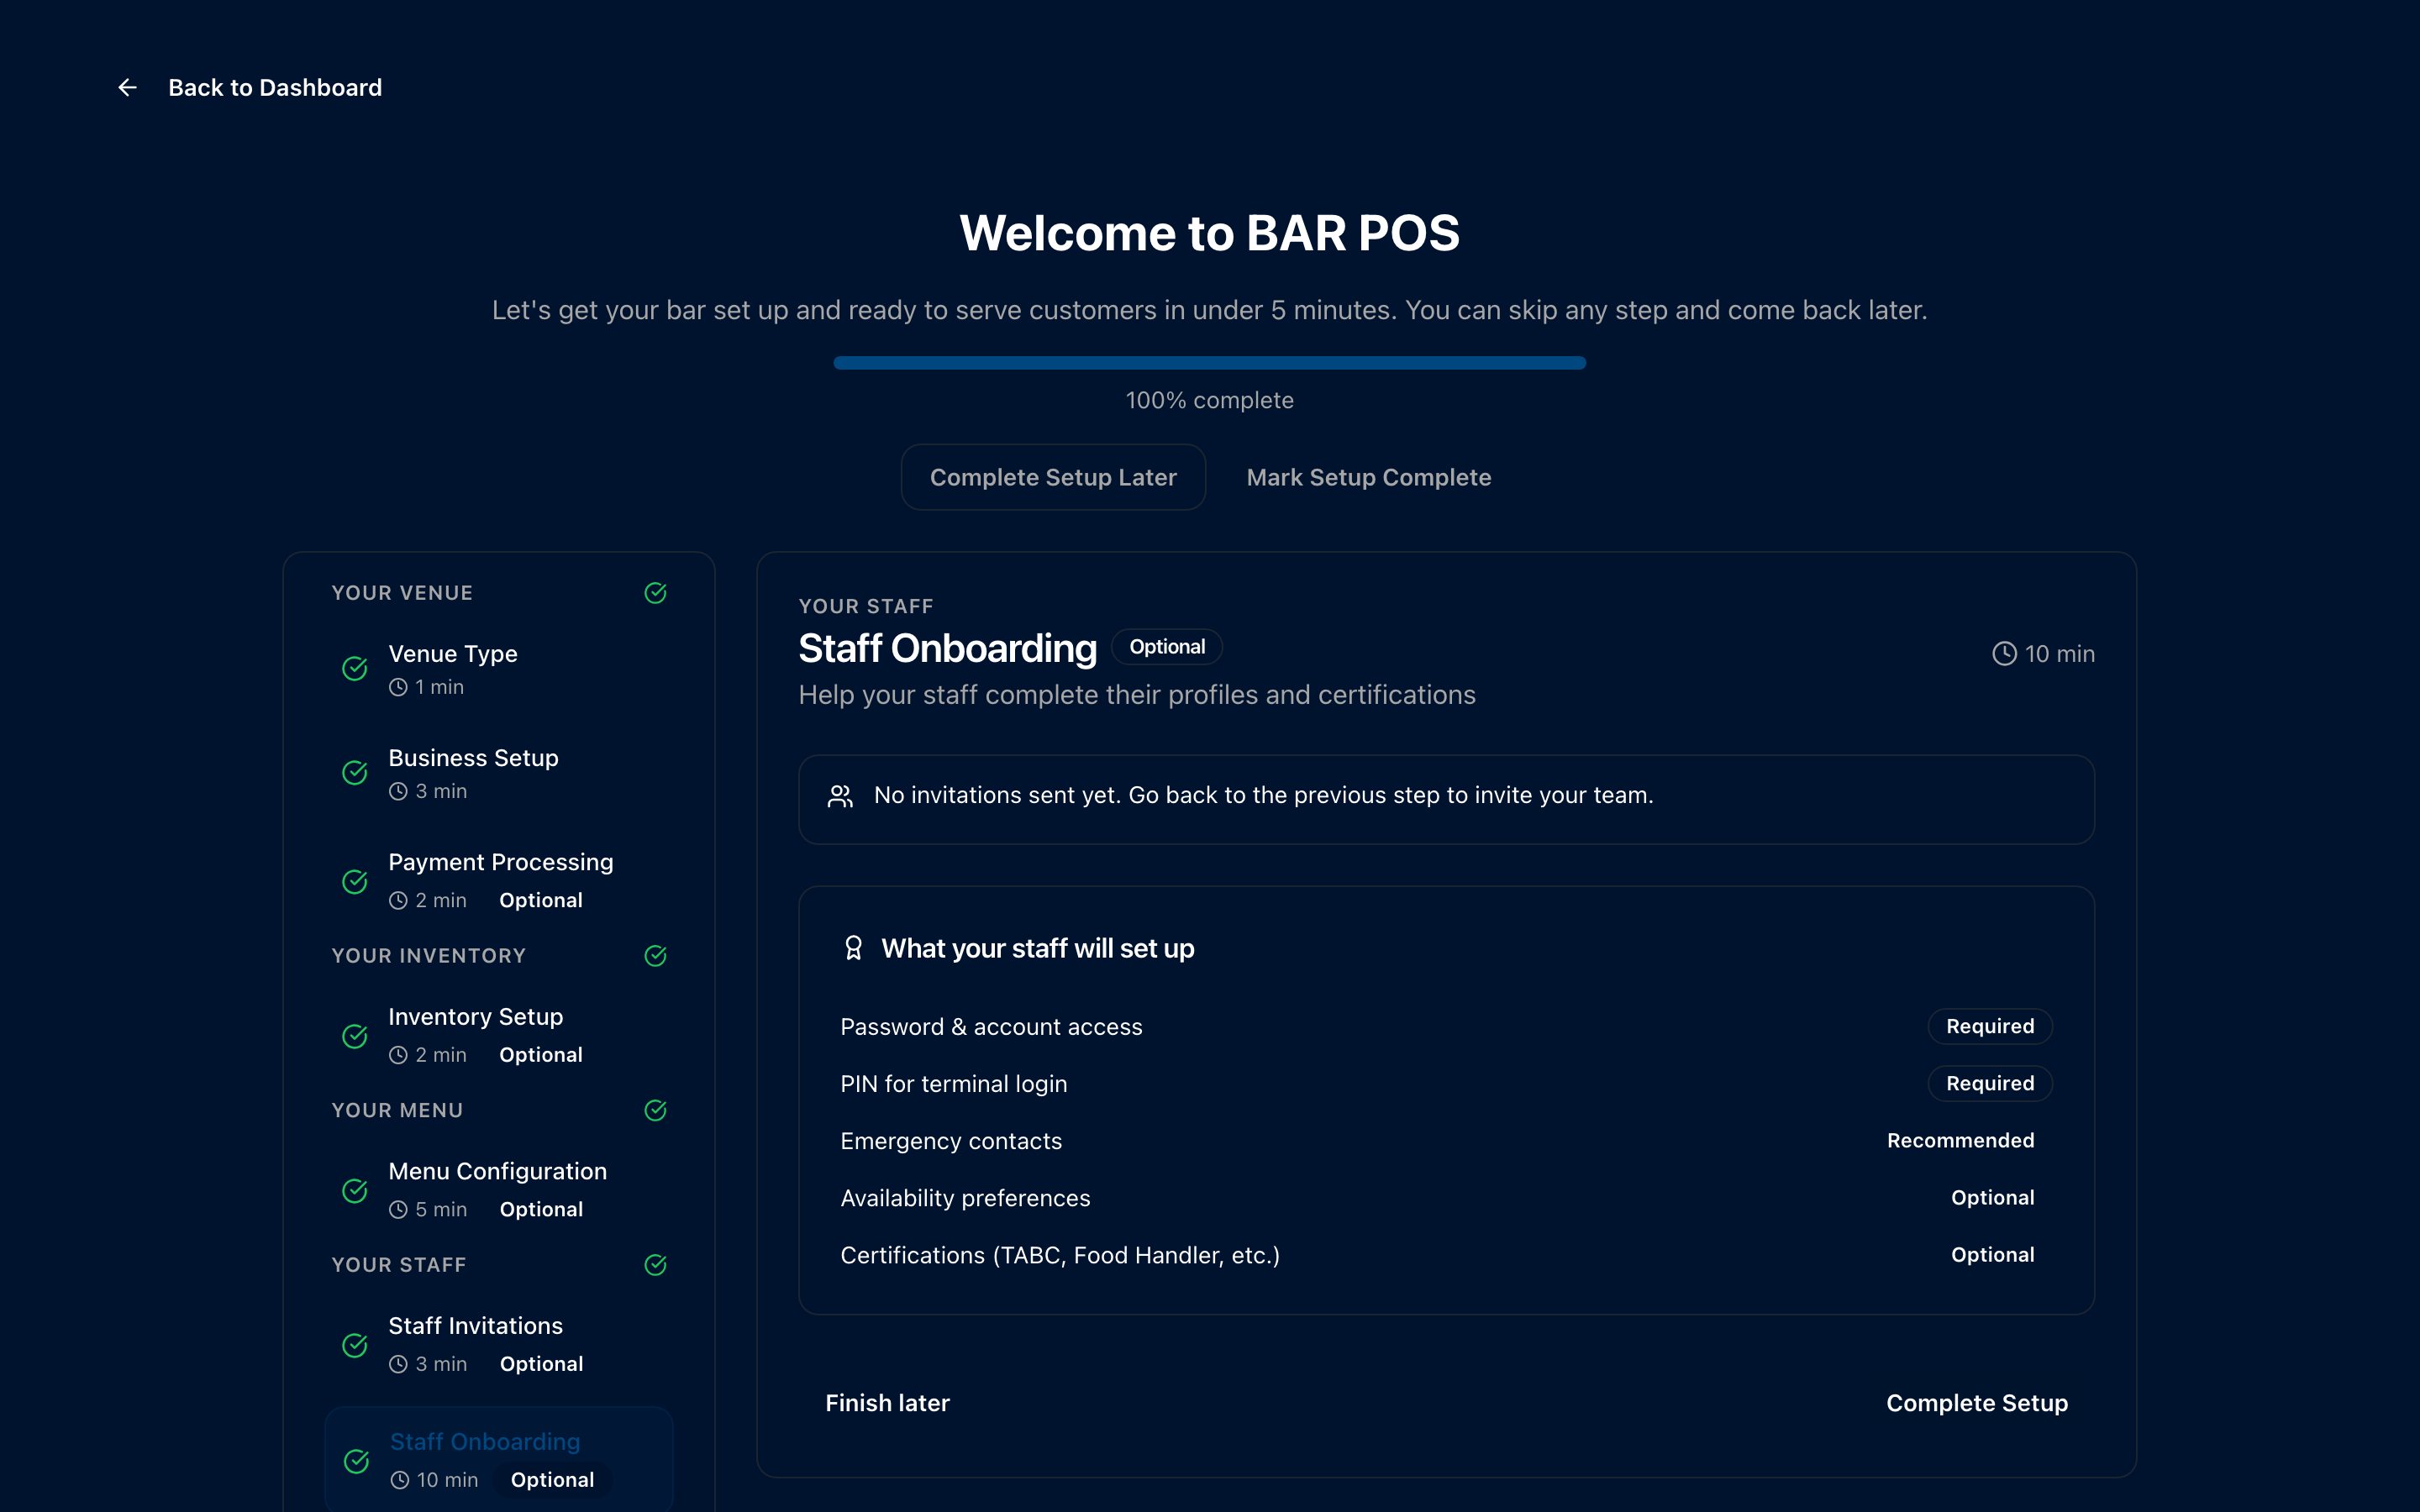This screenshot has width=2420, height=1512.
Task: Click the 'YOUR MENU' section label
Action: [x=397, y=1110]
